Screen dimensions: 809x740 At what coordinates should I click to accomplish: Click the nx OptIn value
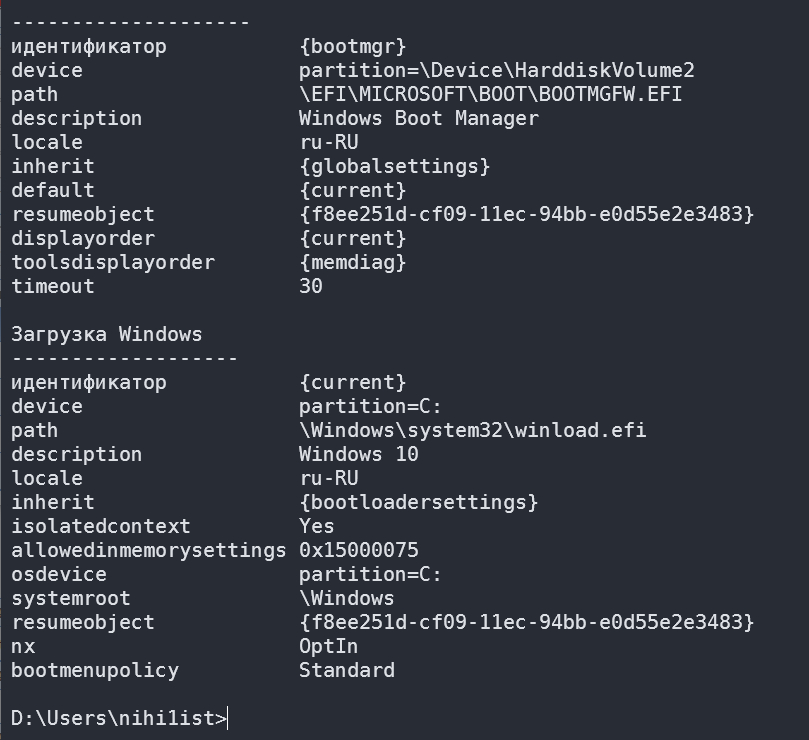click(x=328, y=647)
